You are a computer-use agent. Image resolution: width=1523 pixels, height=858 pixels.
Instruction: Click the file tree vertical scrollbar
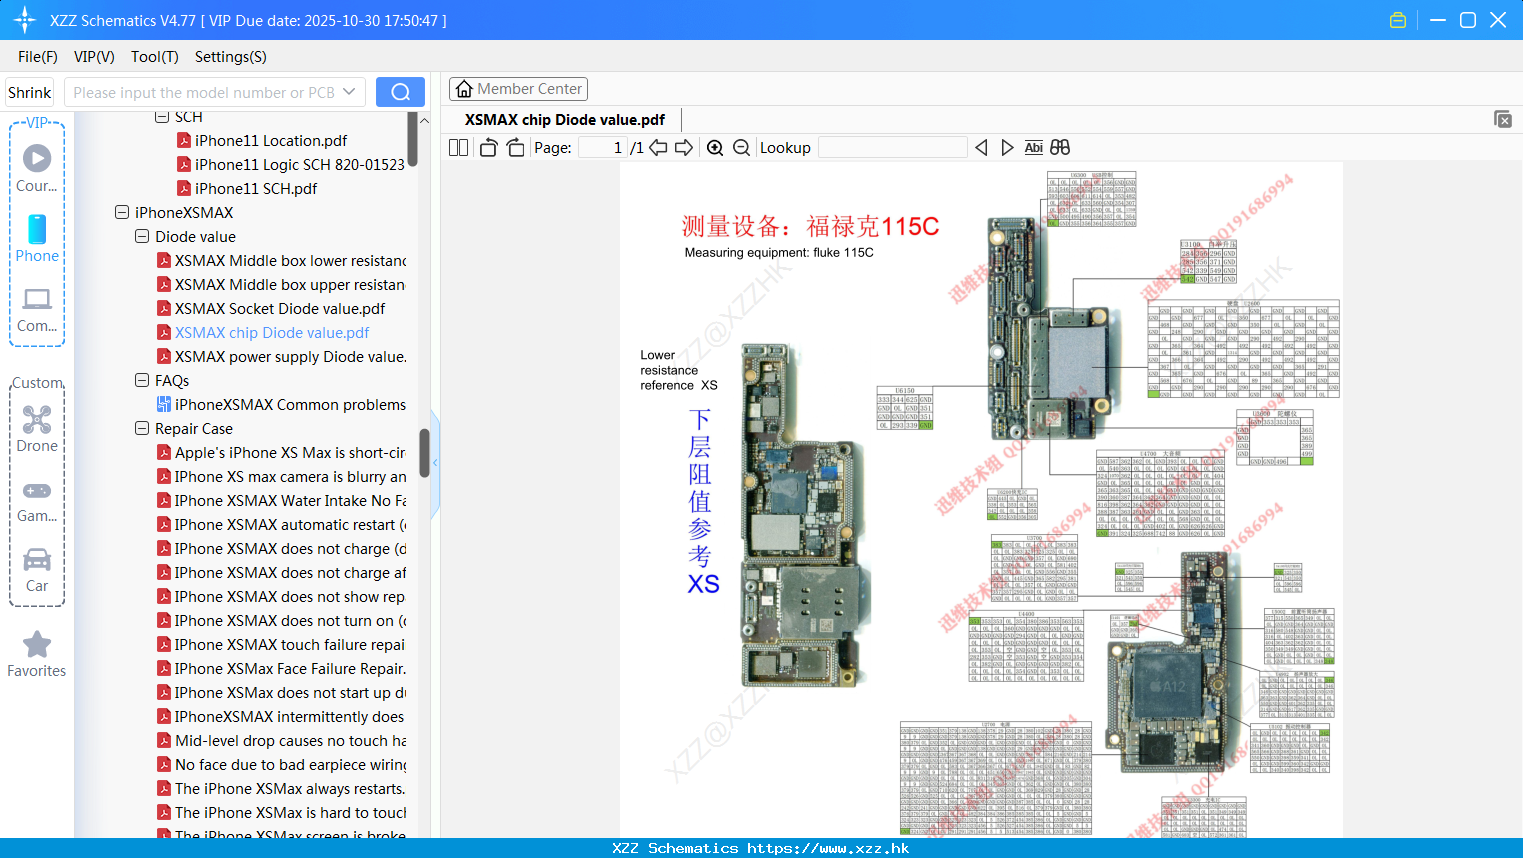pos(424,453)
